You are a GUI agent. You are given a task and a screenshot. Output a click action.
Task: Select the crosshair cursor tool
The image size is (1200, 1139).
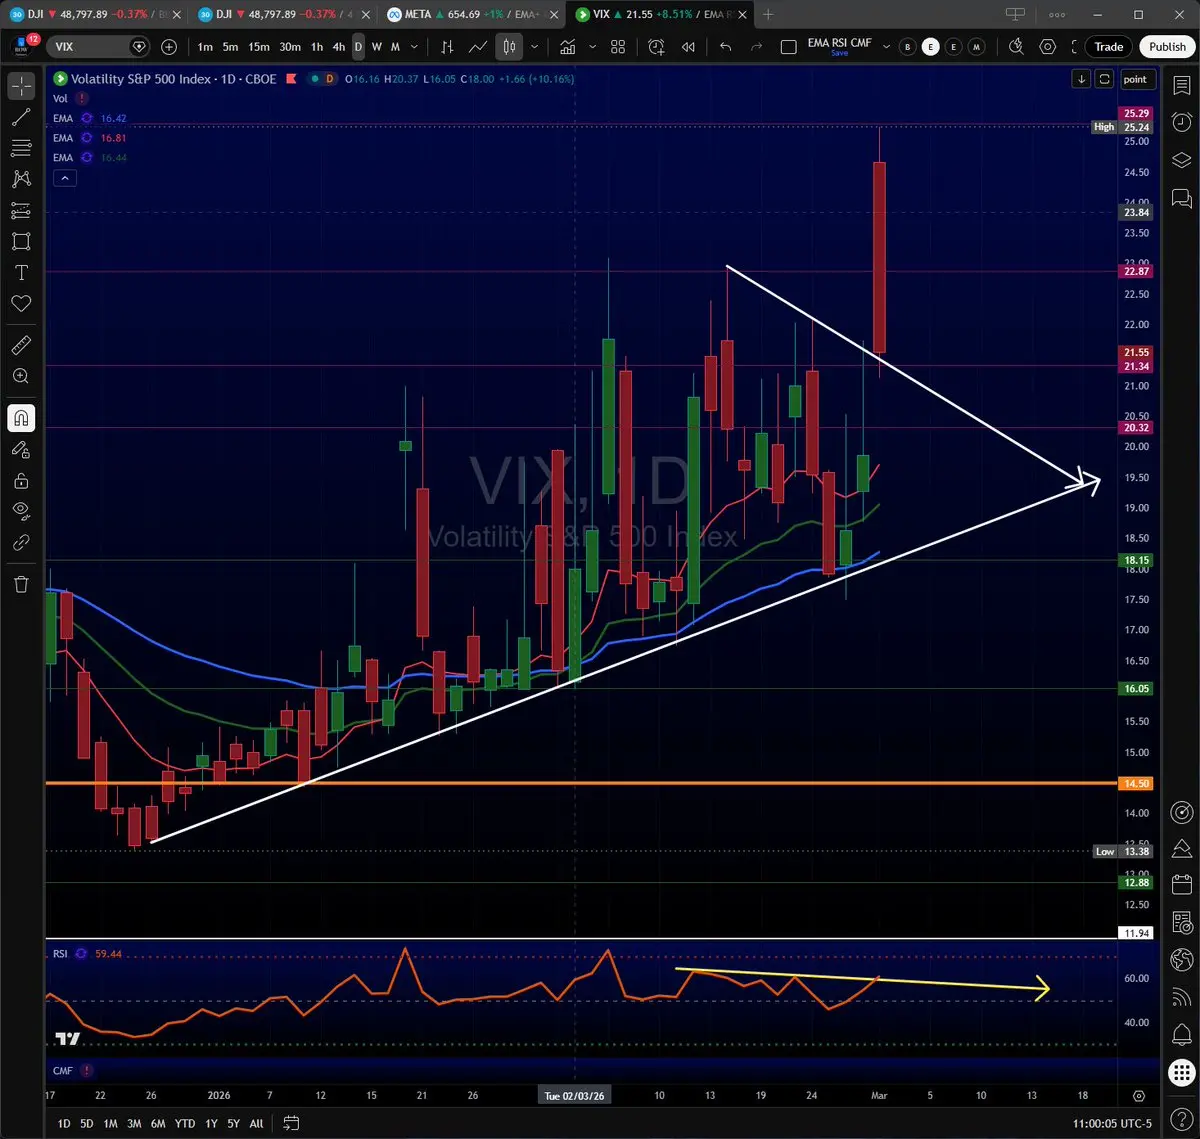pos(20,86)
